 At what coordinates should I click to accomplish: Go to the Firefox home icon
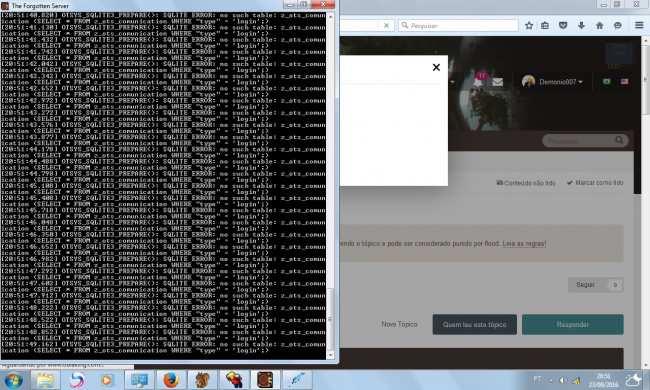click(599, 26)
